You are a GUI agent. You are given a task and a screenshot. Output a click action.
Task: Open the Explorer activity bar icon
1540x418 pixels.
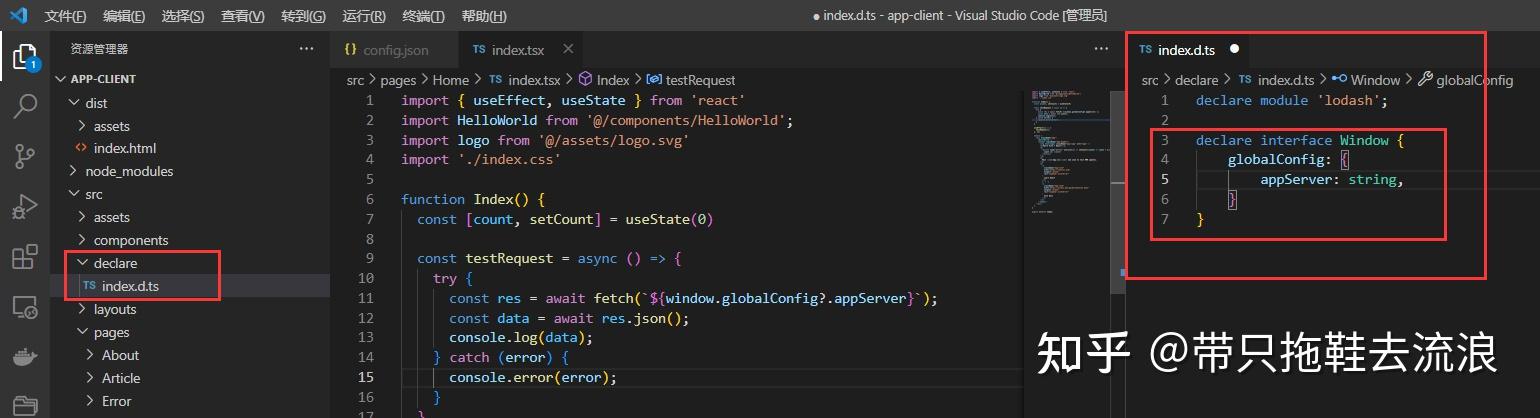25,55
